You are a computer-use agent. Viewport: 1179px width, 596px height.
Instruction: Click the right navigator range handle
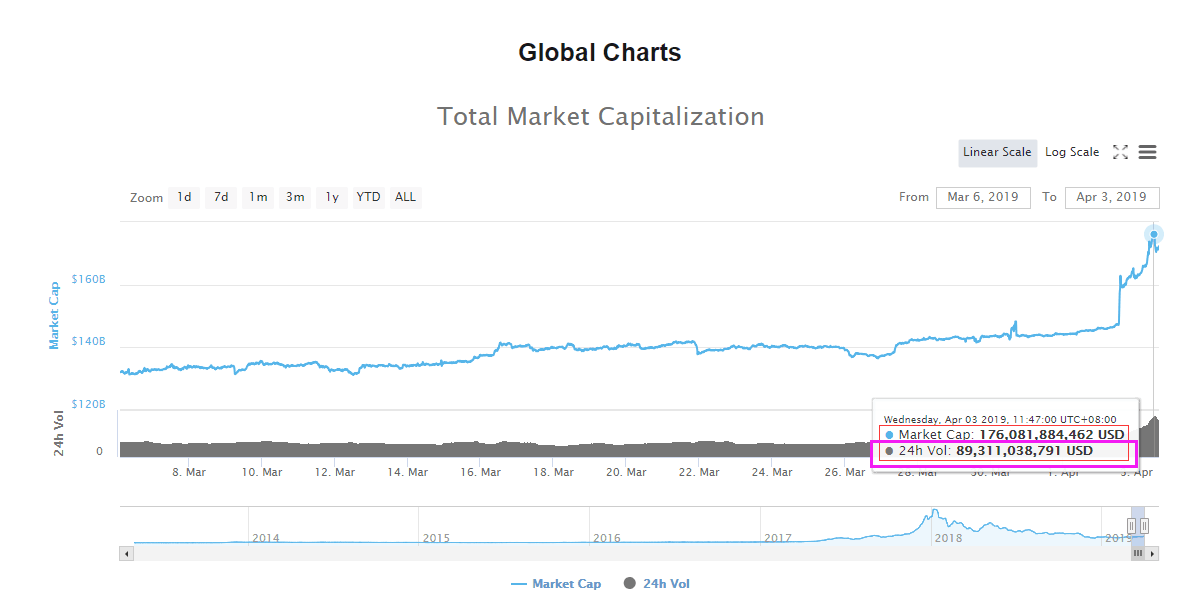pyautogui.click(x=1144, y=525)
